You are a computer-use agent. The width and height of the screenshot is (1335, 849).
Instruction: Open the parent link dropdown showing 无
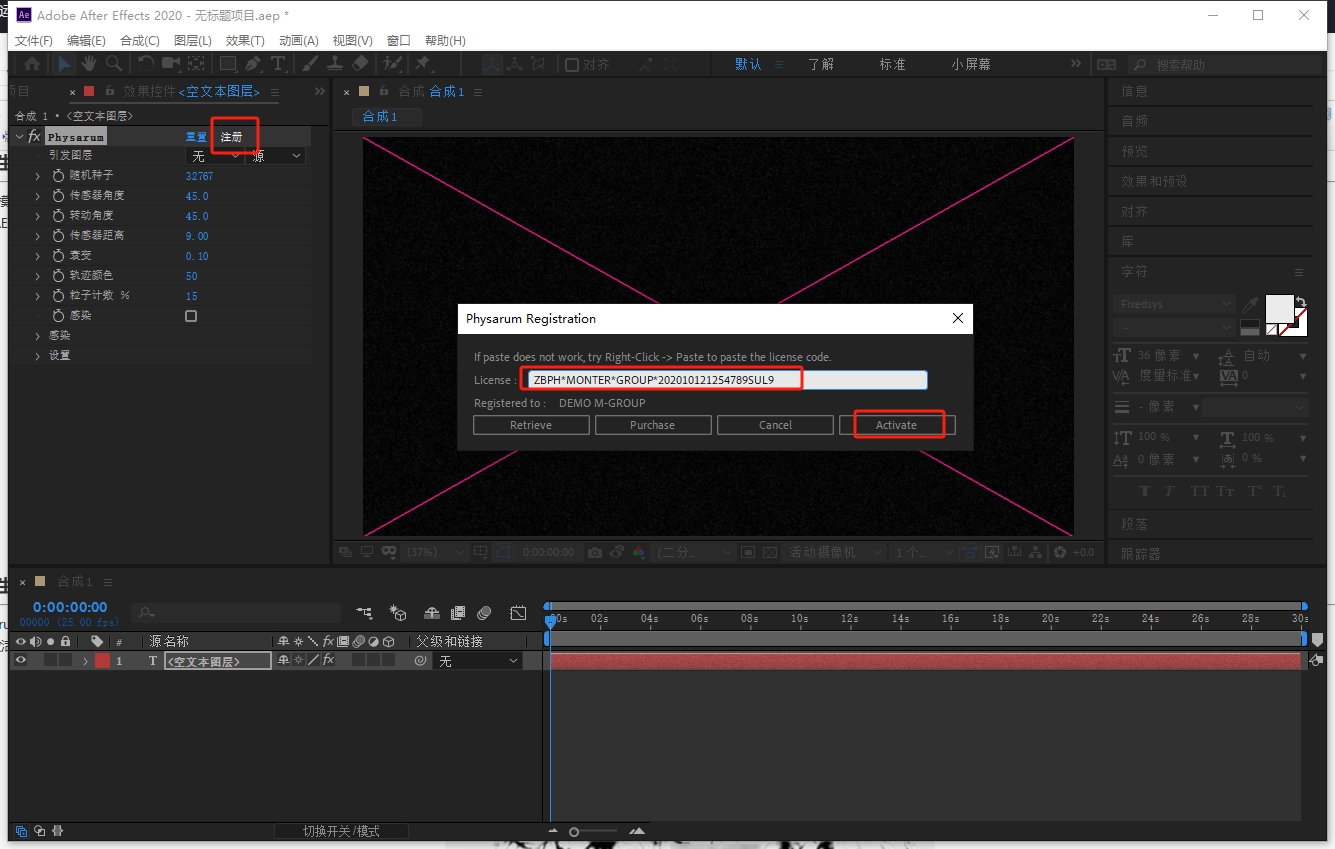tap(479, 661)
